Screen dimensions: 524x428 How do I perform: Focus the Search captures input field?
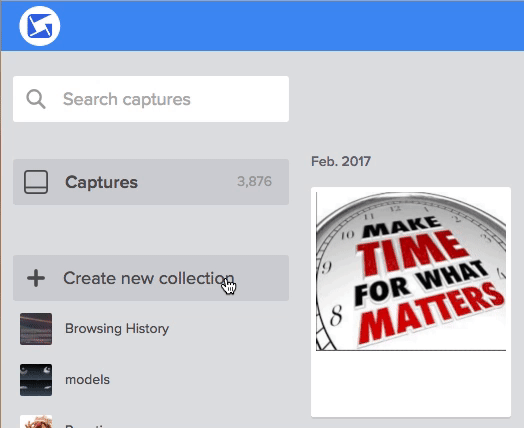pos(151,99)
